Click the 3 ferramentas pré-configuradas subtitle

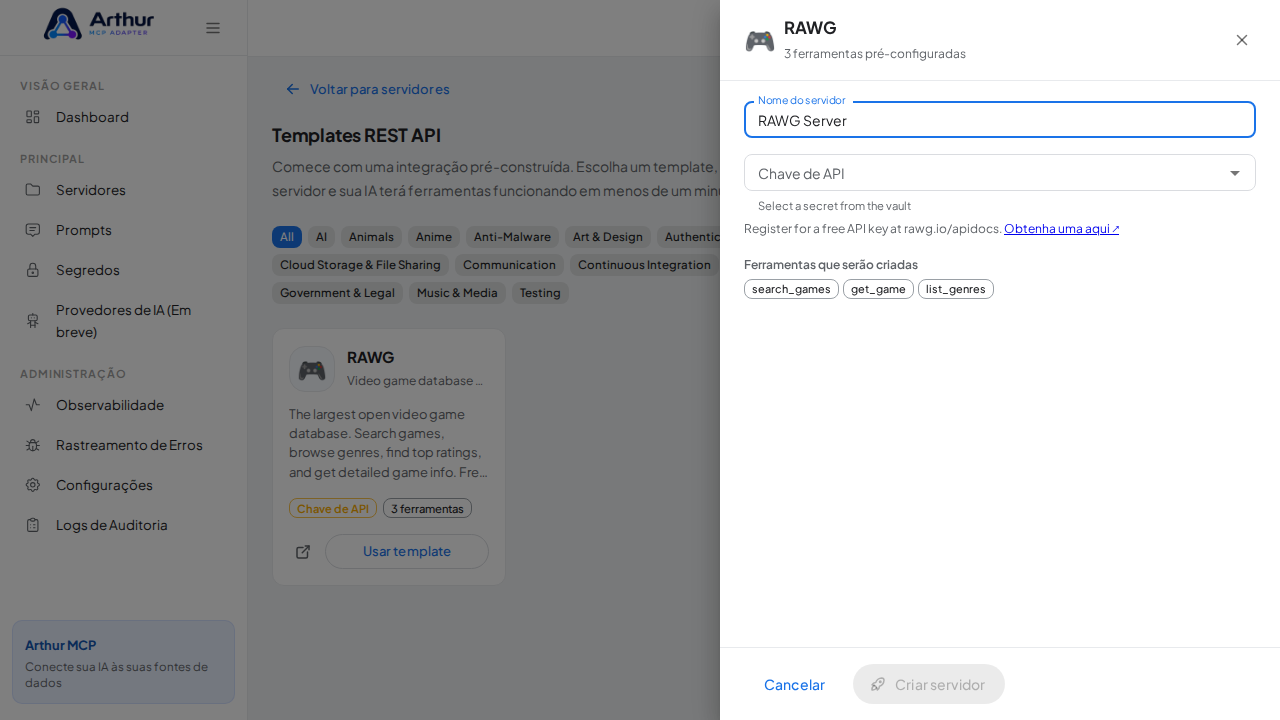(875, 54)
